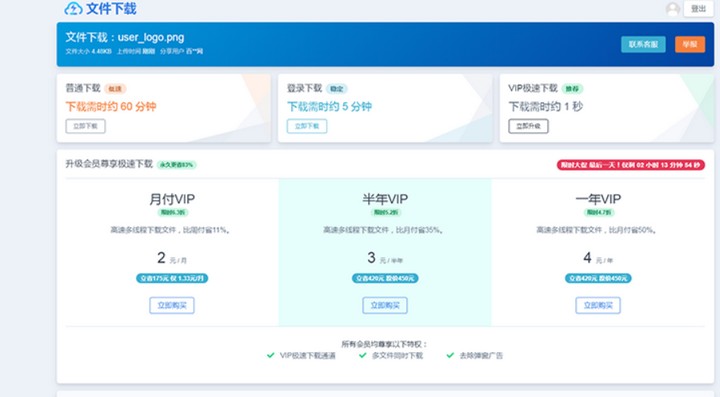Open the user avatar icon
720x397 pixels.
(x=673, y=9)
